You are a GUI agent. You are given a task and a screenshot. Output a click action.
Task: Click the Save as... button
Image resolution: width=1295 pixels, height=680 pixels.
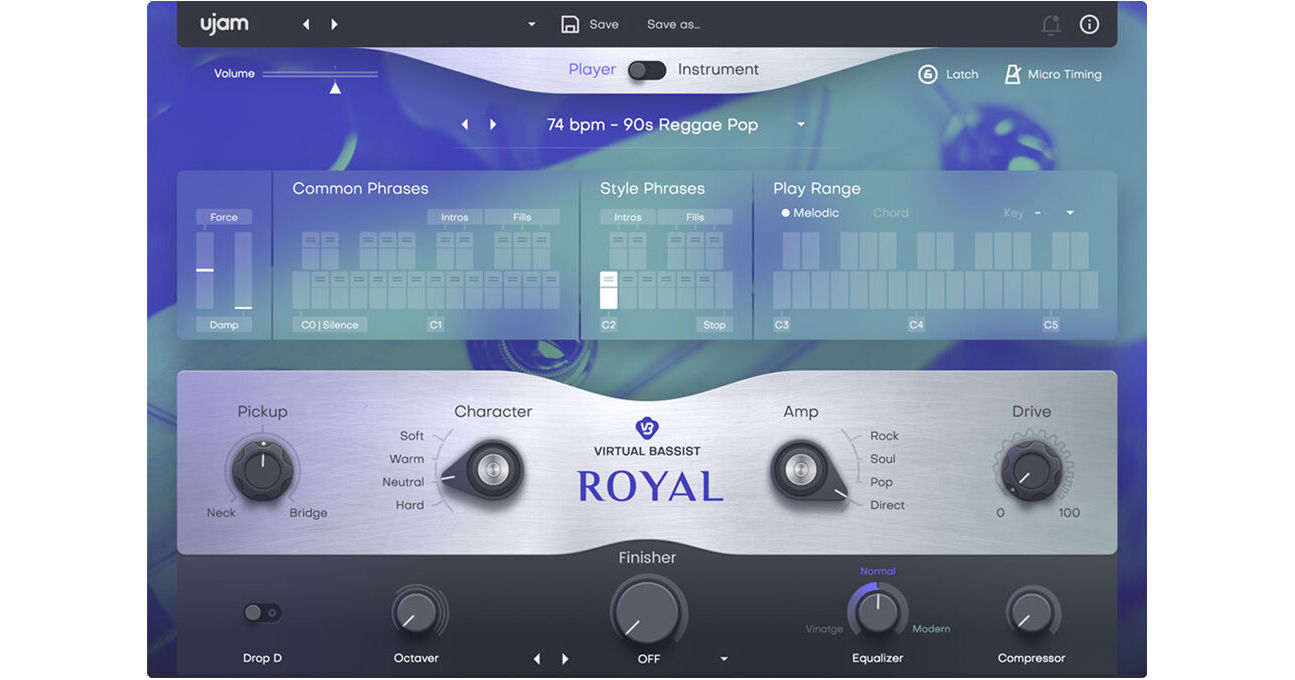tap(672, 24)
